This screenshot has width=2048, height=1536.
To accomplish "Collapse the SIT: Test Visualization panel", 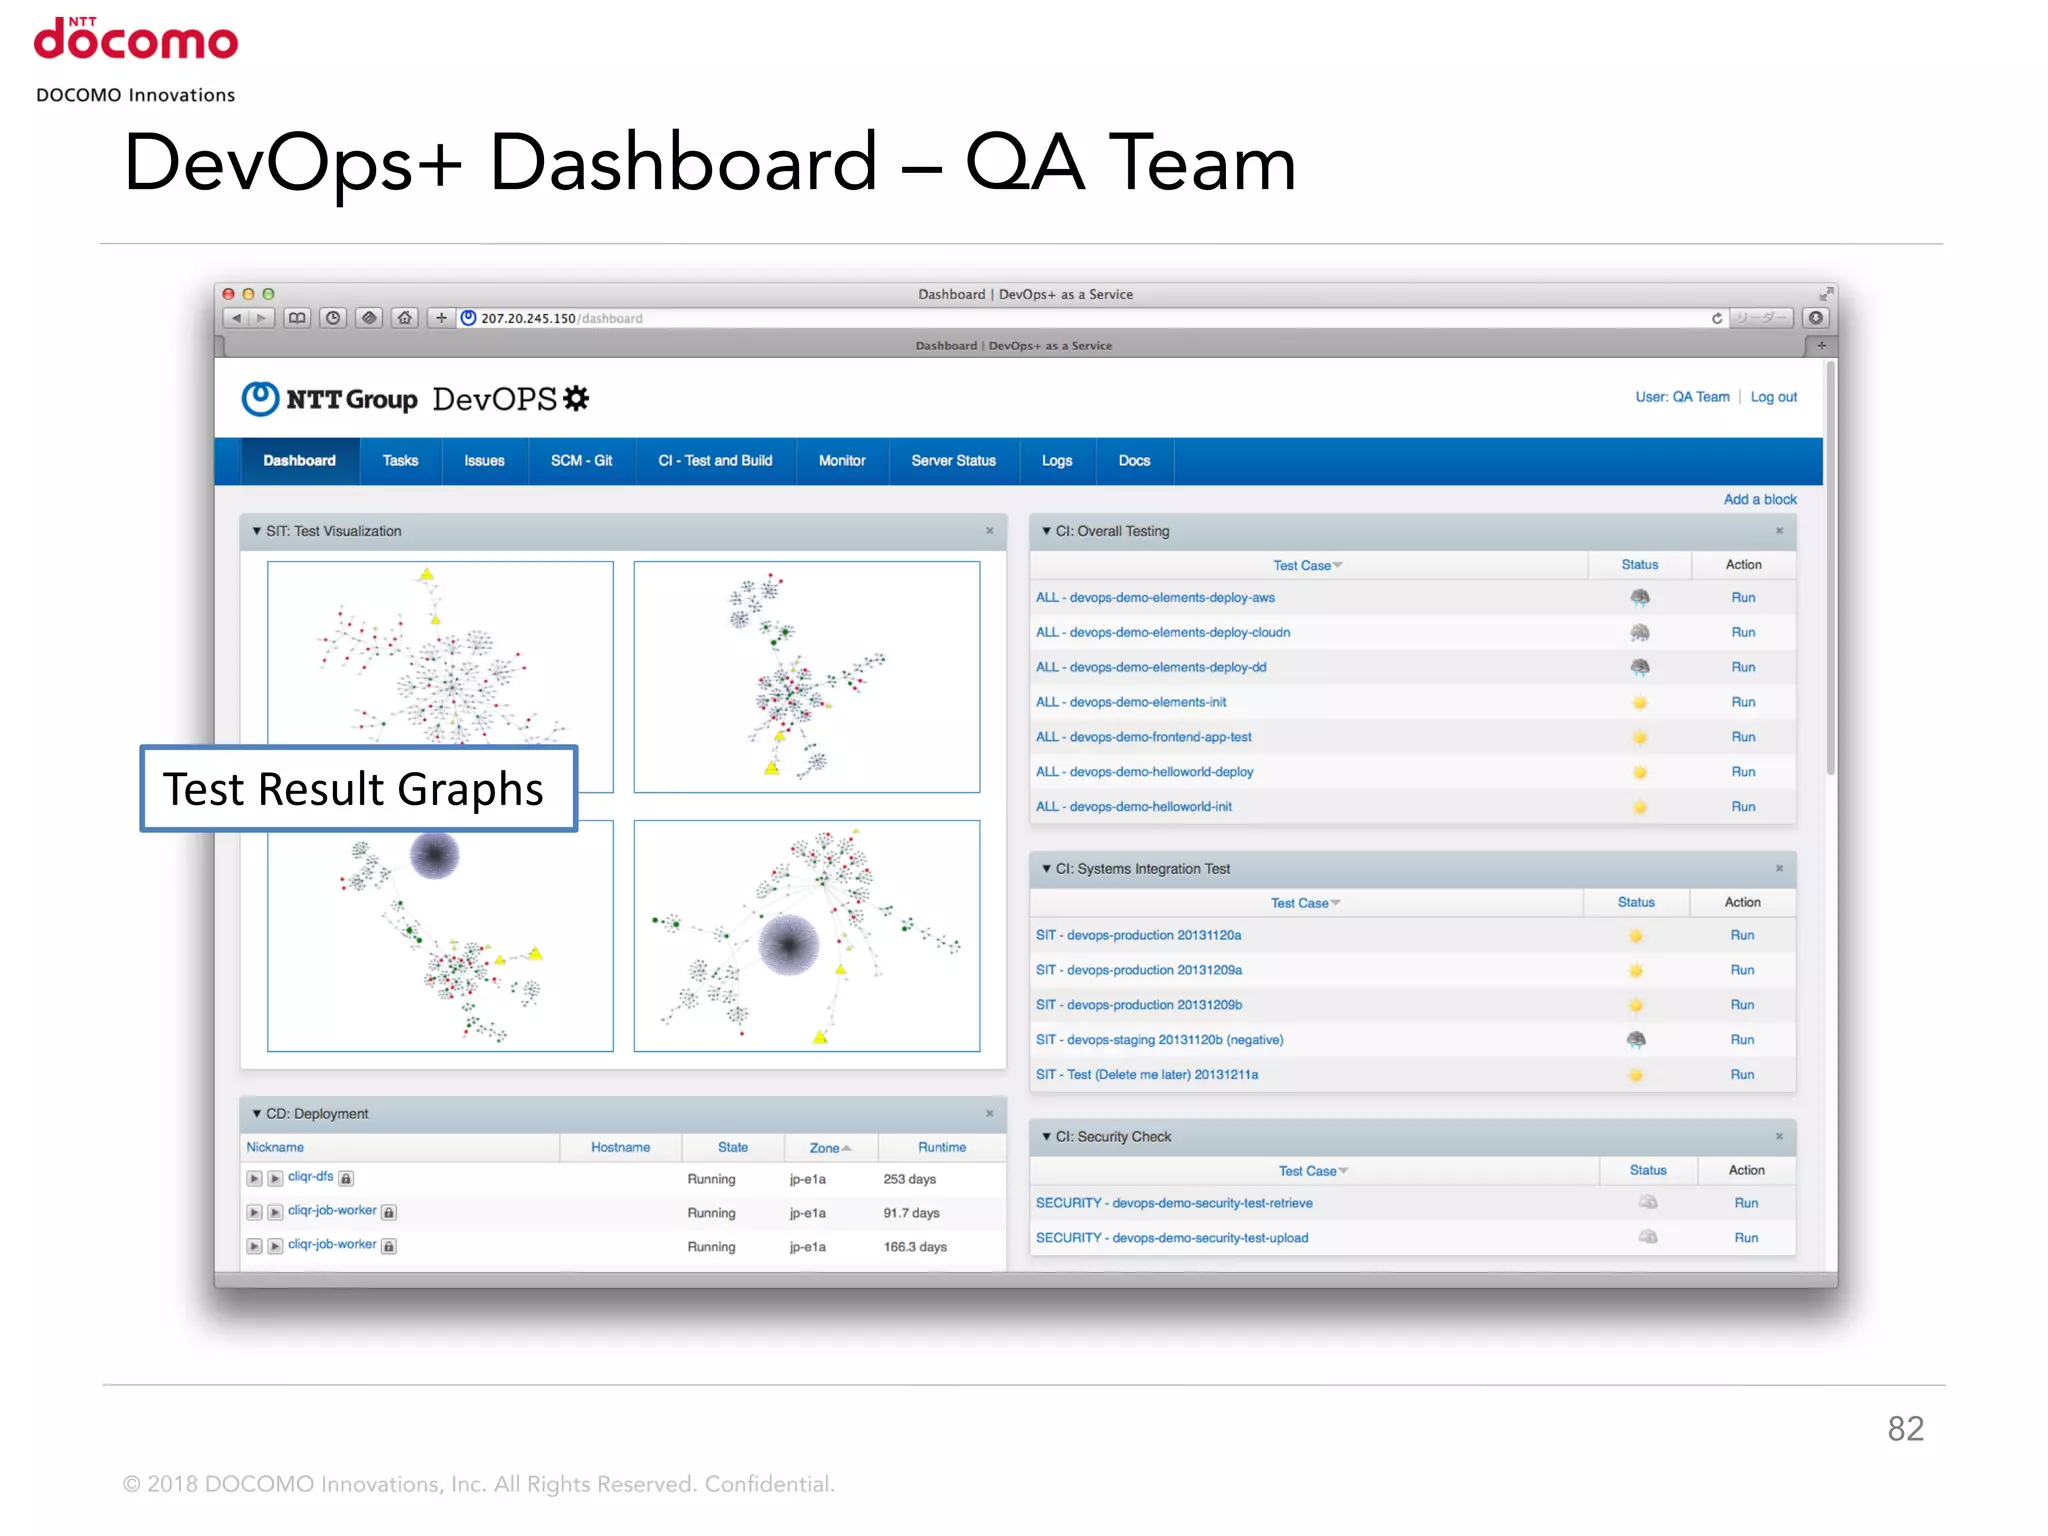I will point(257,531).
